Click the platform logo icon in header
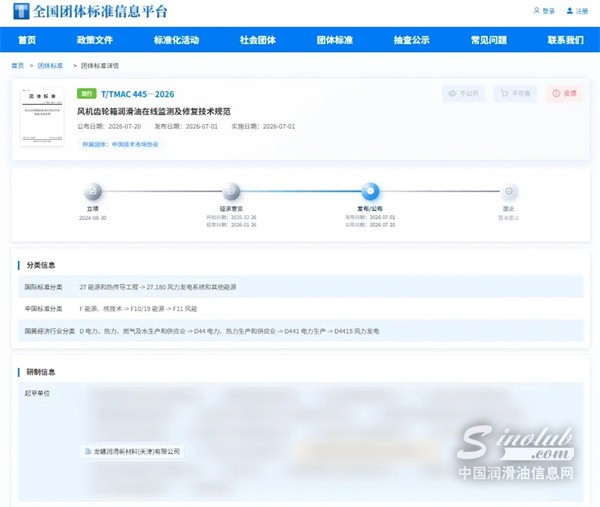The width and height of the screenshot is (600, 507). click(x=21, y=11)
